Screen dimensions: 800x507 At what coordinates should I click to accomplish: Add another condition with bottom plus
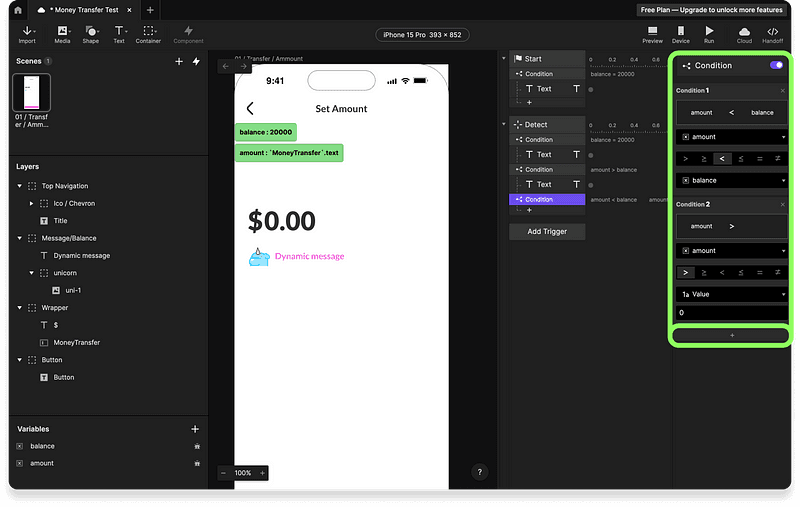coord(732,335)
